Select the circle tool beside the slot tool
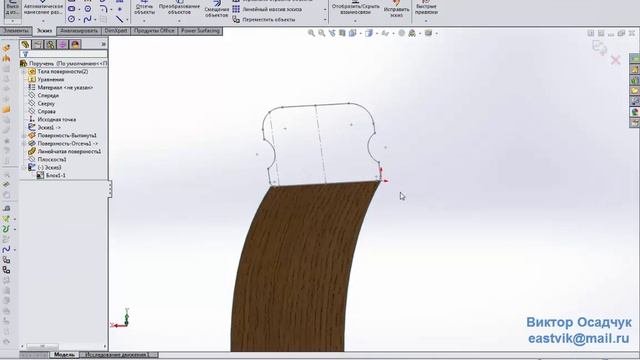The height and width of the screenshot is (360, 640). point(88,9)
